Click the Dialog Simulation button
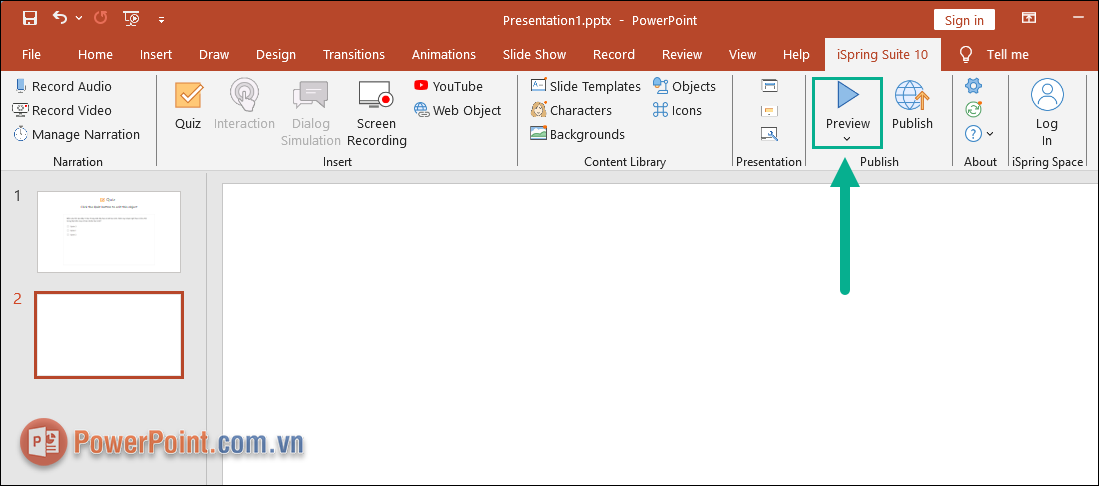 [310, 114]
